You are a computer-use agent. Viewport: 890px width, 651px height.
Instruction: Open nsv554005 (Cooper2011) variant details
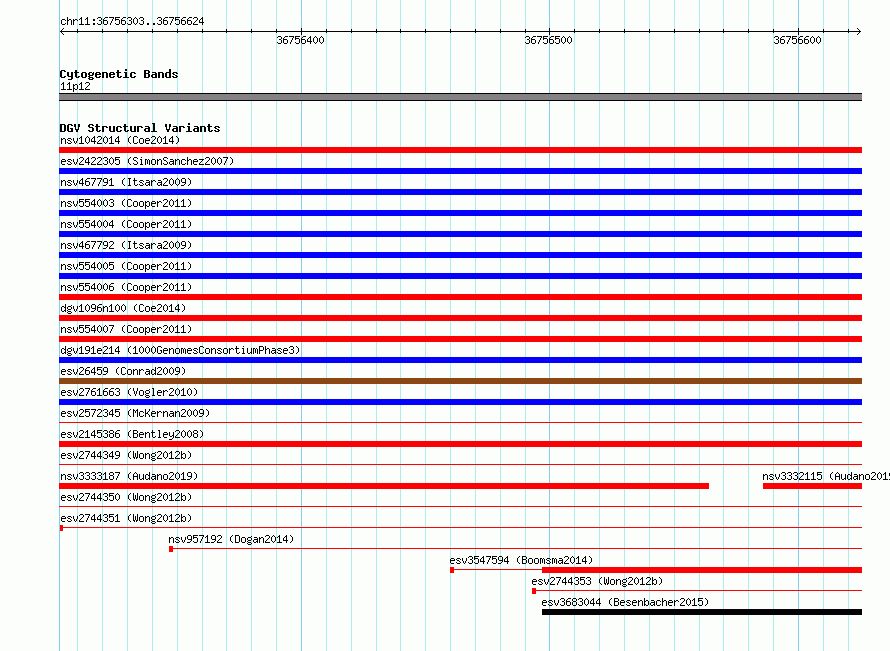coord(126,266)
